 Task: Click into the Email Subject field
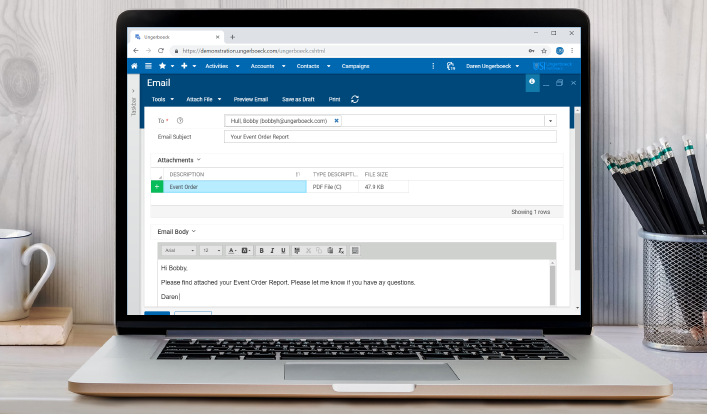pyautogui.click(x=390, y=136)
